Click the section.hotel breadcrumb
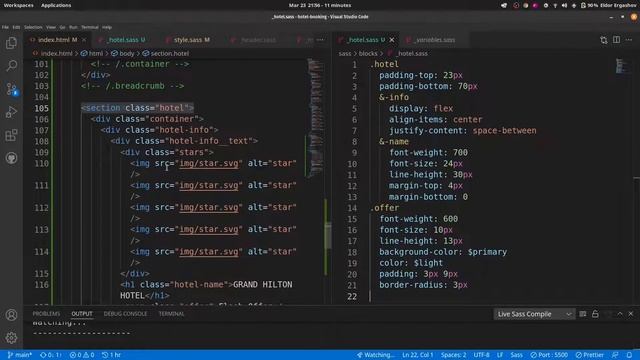Screen dimensions: 640x360 coord(165,53)
